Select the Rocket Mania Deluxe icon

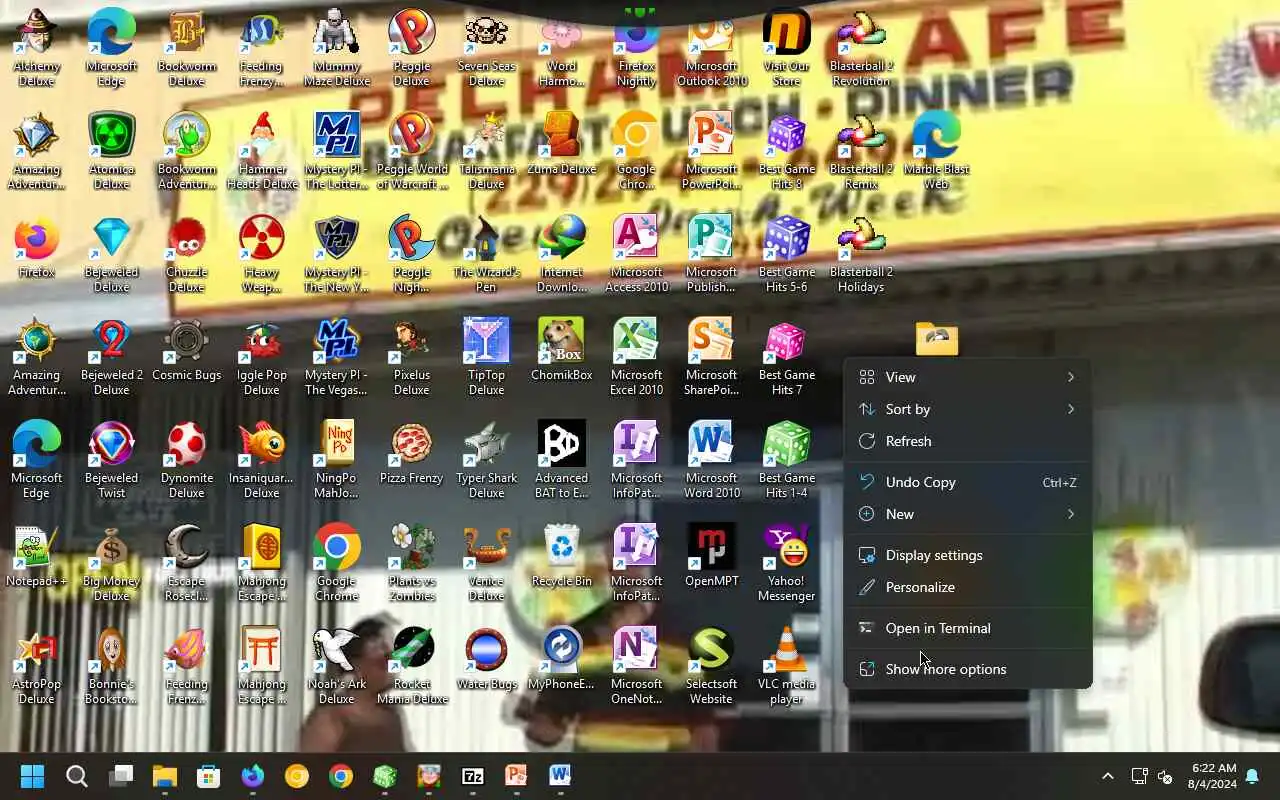tap(411, 666)
